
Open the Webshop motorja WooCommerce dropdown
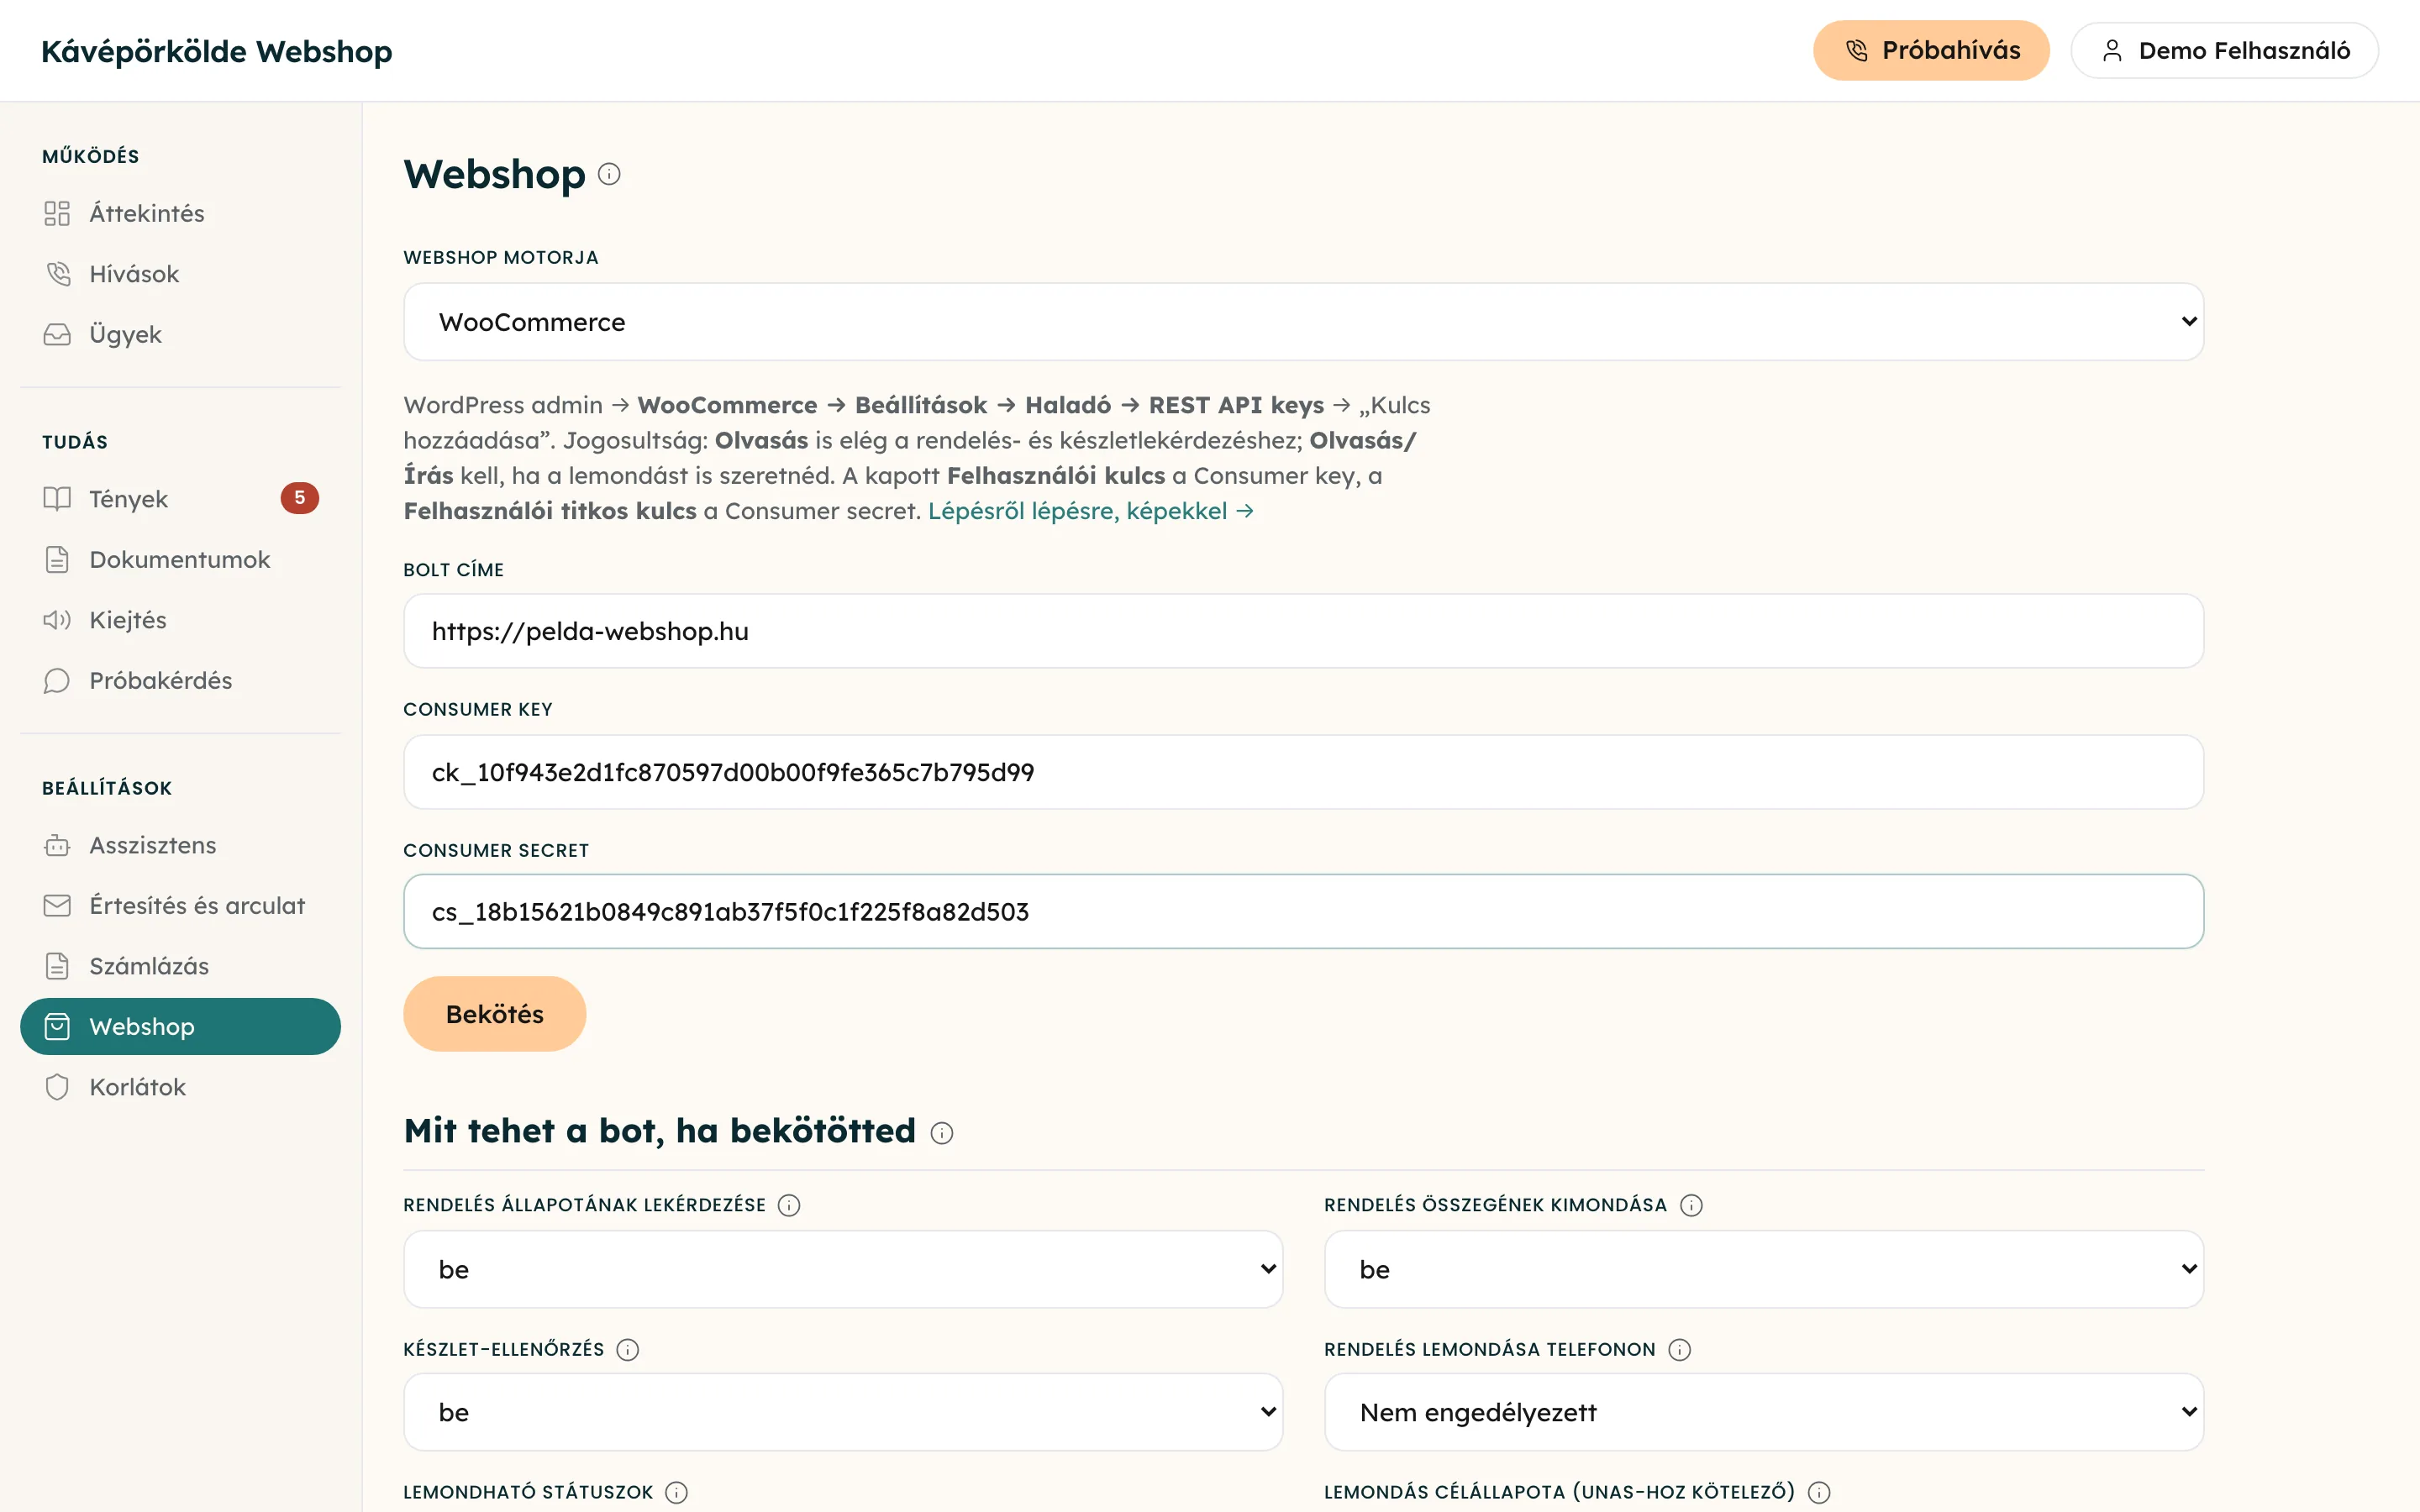[1303, 322]
